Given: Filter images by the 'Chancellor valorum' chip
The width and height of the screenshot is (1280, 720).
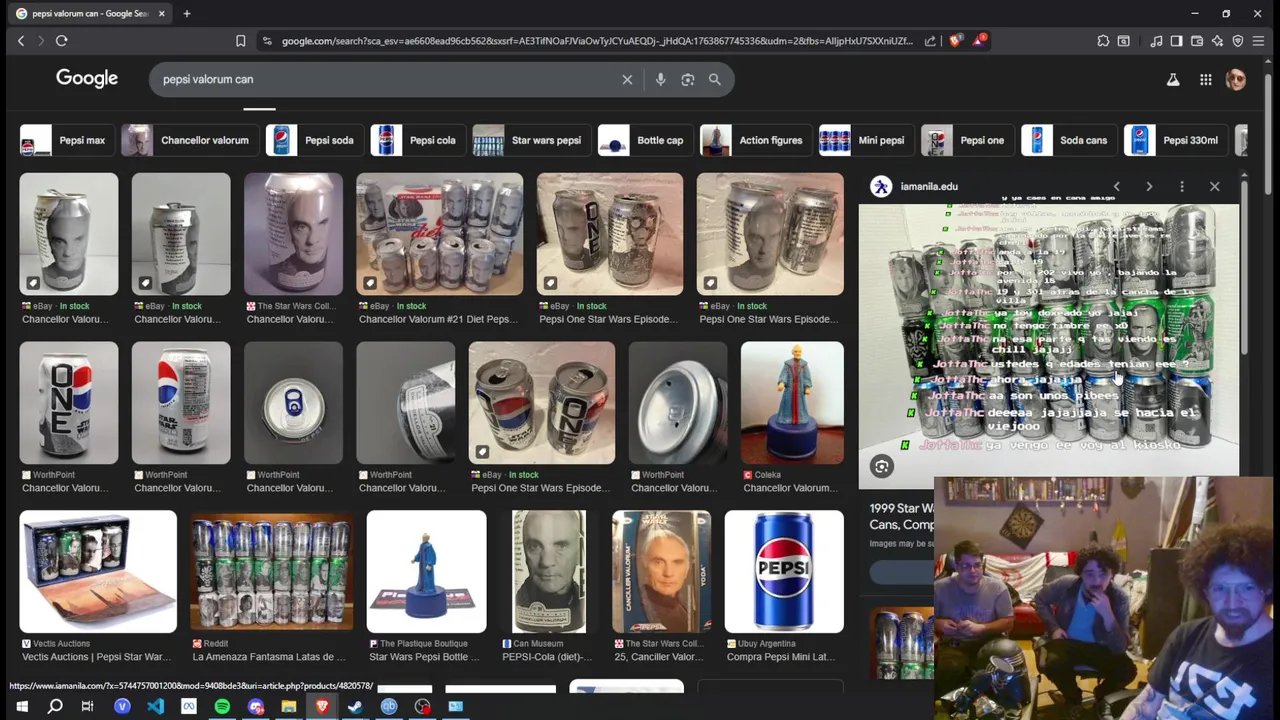Looking at the screenshot, I should coord(189,140).
